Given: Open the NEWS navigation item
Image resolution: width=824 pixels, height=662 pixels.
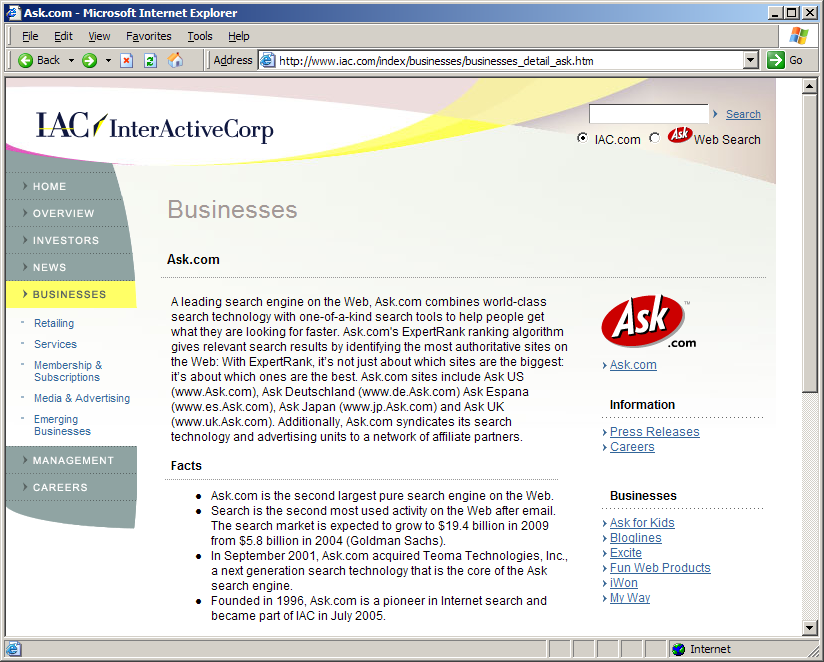Looking at the screenshot, I should (49, 267).
